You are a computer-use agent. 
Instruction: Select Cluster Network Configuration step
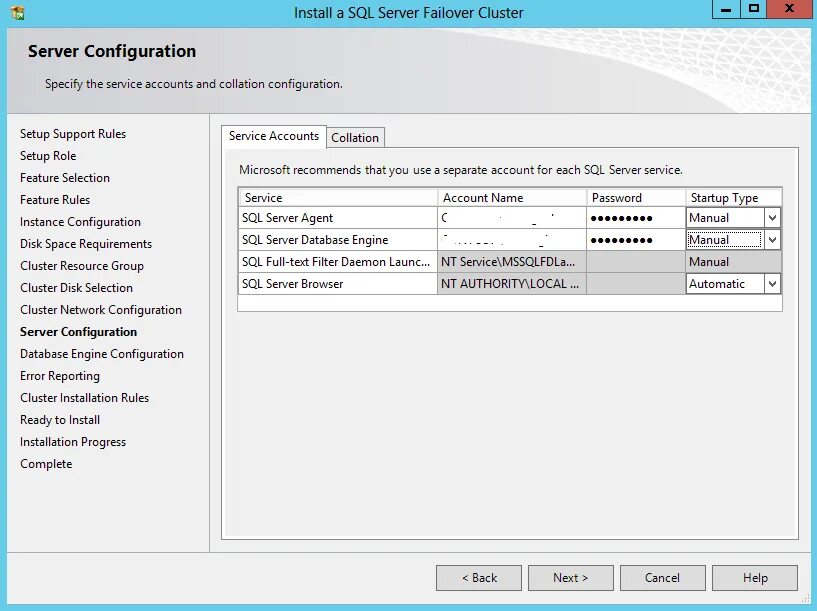pyautogui.click(x=101, y=309)
